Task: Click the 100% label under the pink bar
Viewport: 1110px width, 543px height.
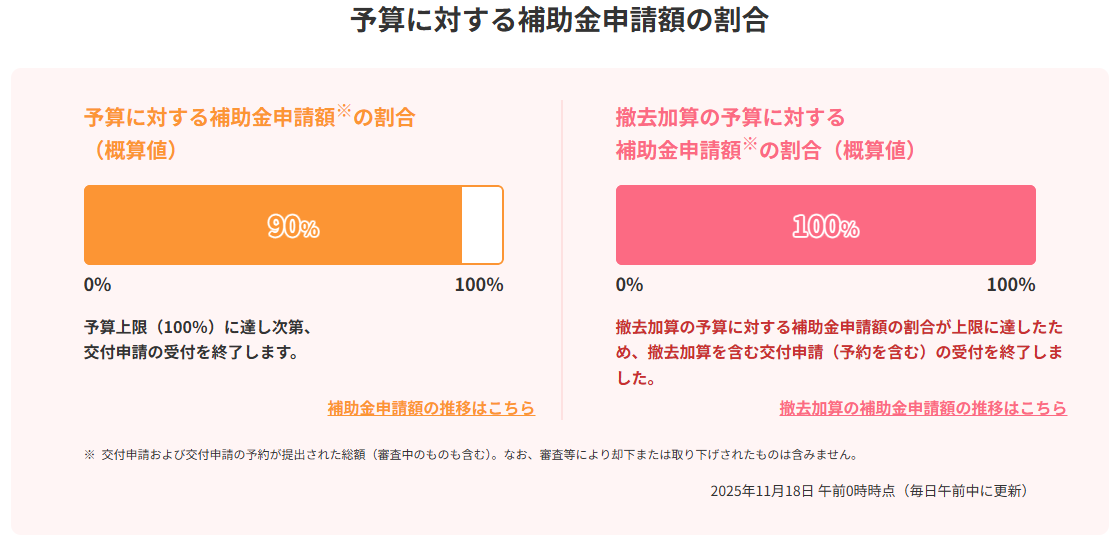Action: (1011, 284)
